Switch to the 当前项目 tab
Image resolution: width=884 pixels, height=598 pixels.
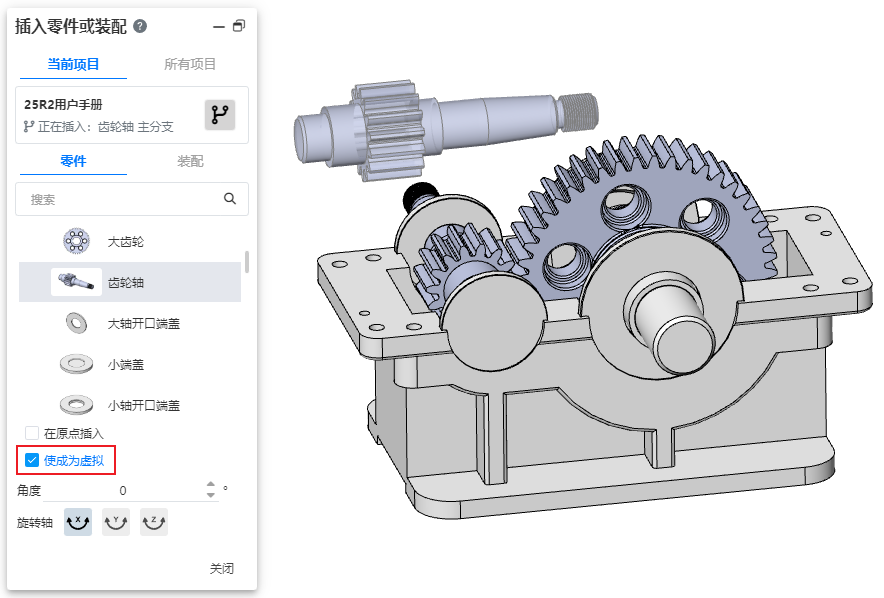click(x=73, y=64)
